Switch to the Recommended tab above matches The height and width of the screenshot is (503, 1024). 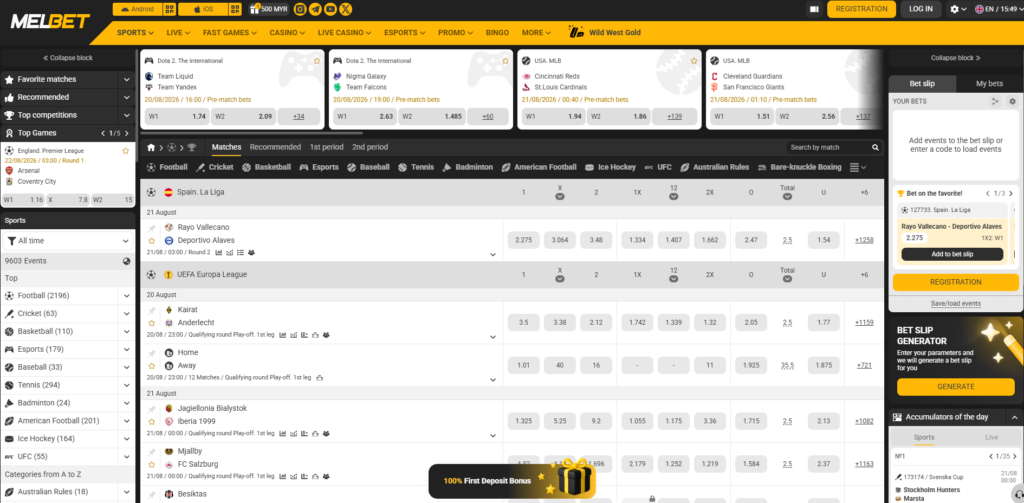click(x=275, y=147)
